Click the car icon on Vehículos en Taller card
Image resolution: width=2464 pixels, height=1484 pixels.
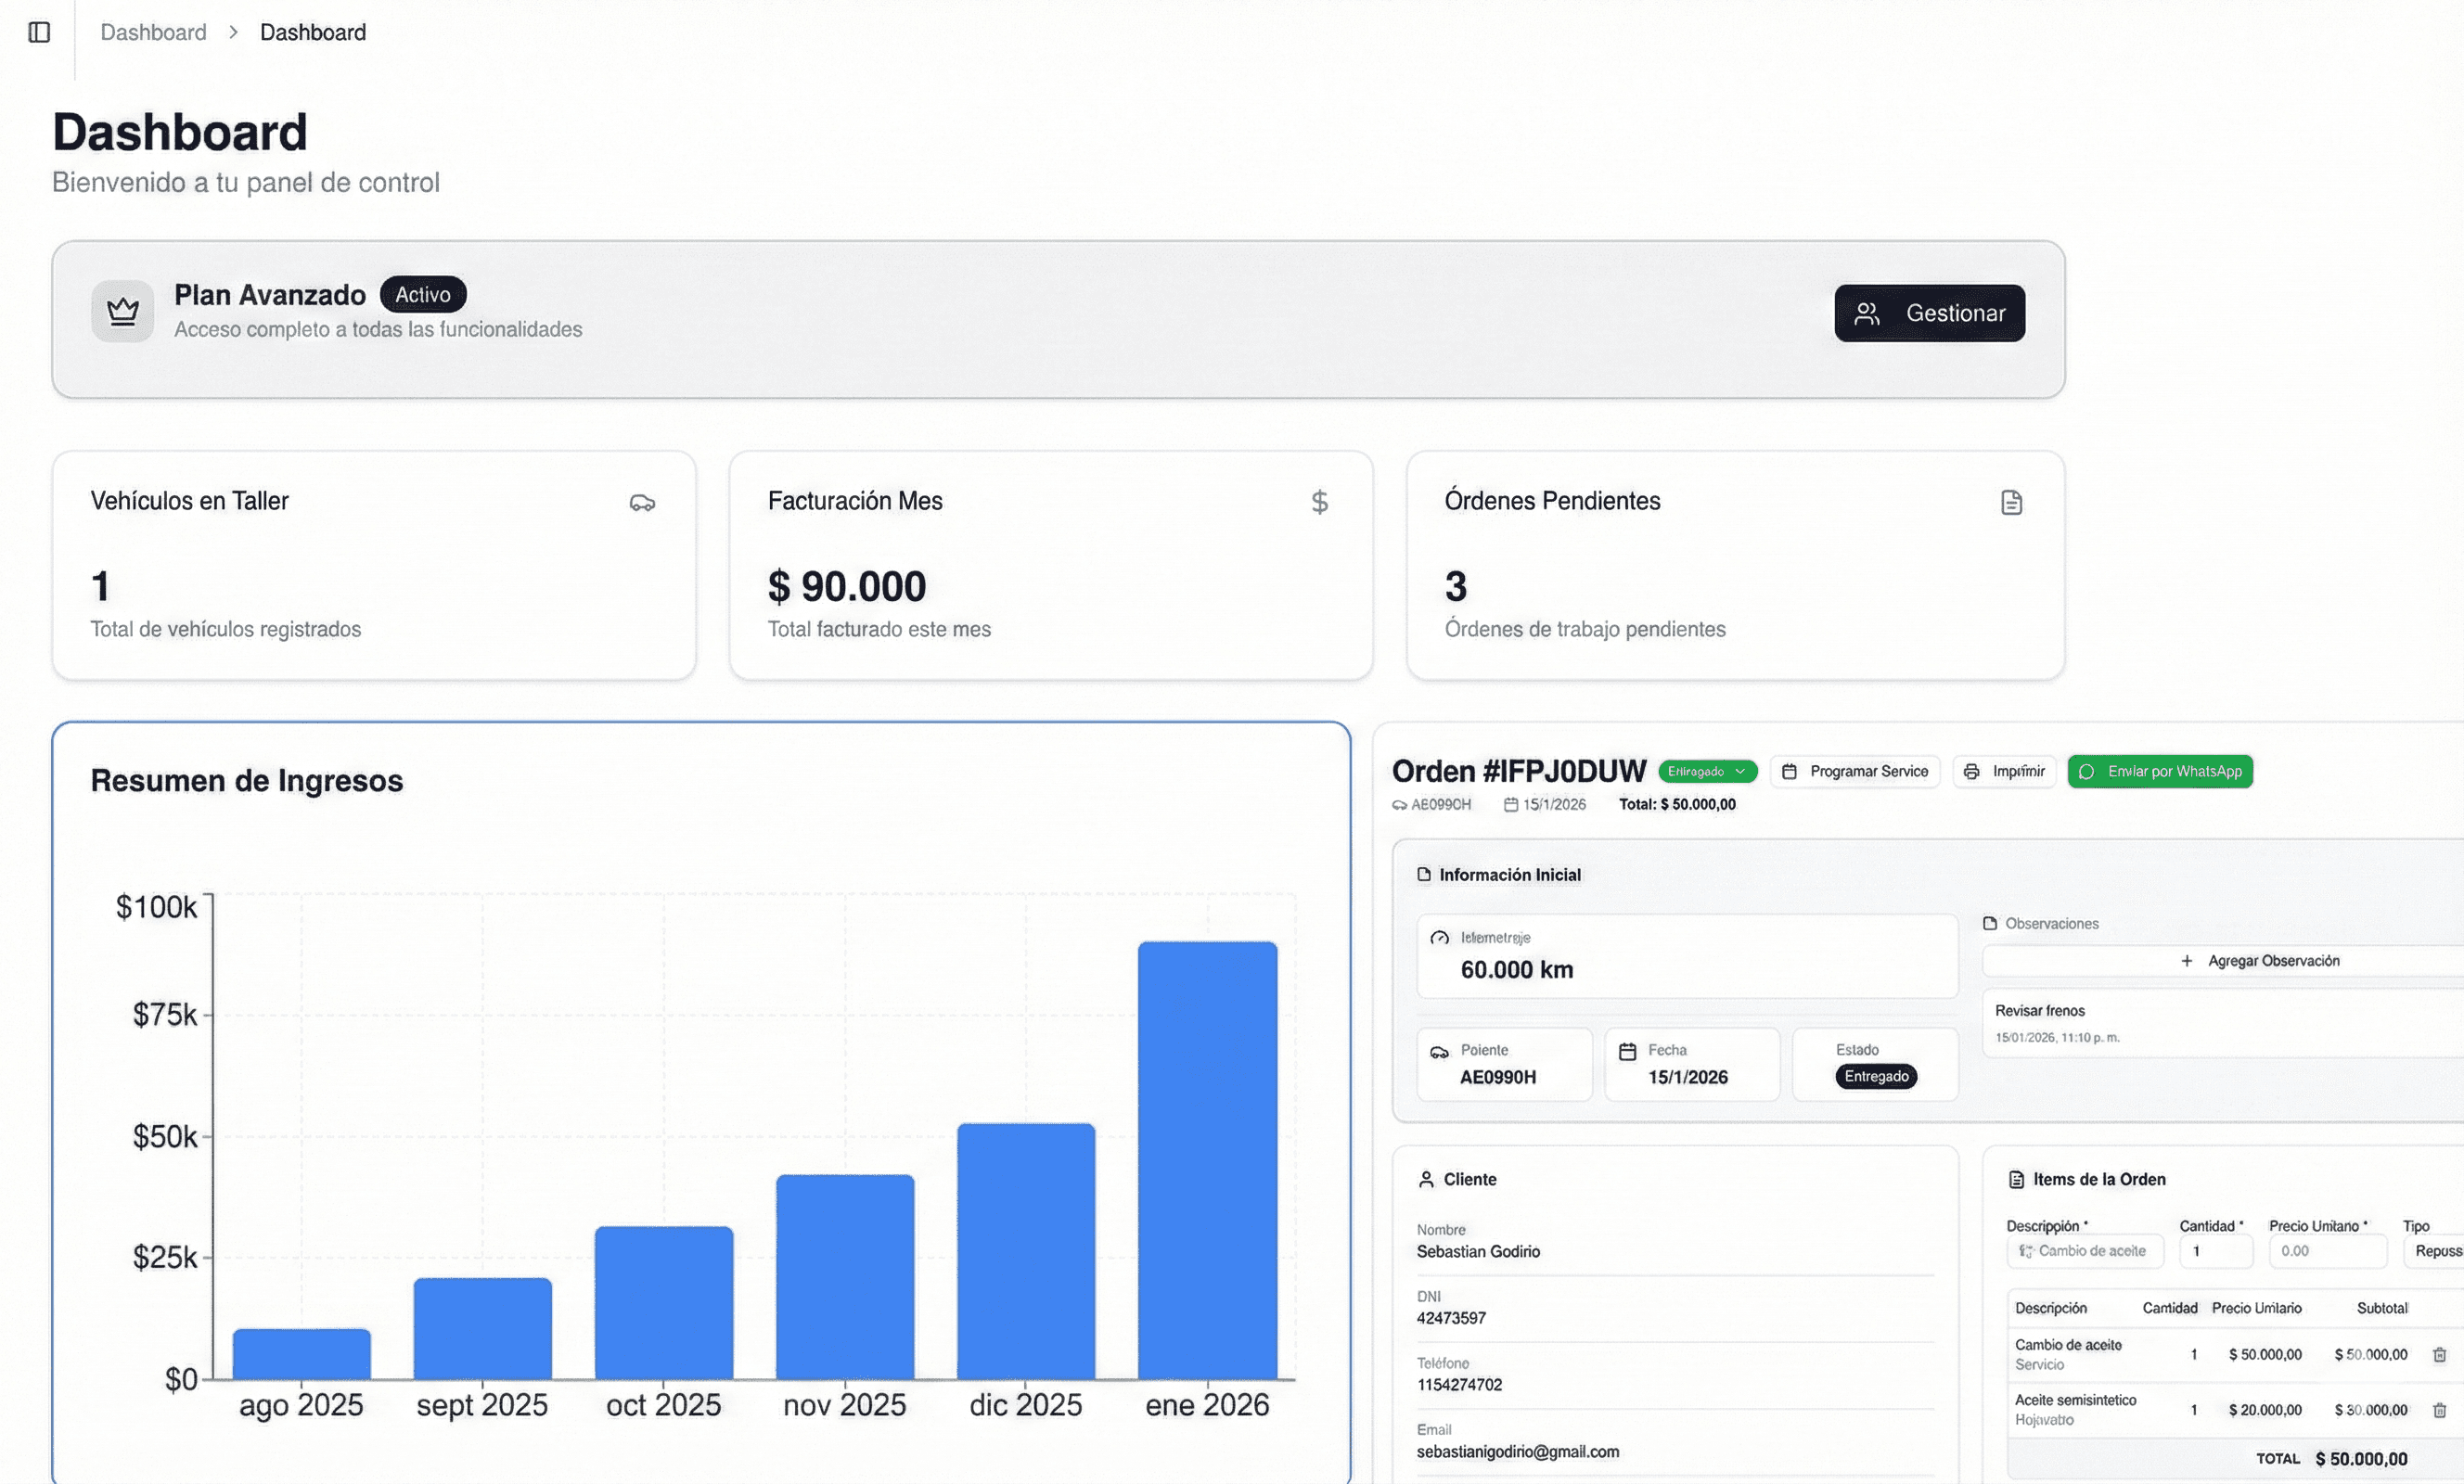click(x=643, y=503)
